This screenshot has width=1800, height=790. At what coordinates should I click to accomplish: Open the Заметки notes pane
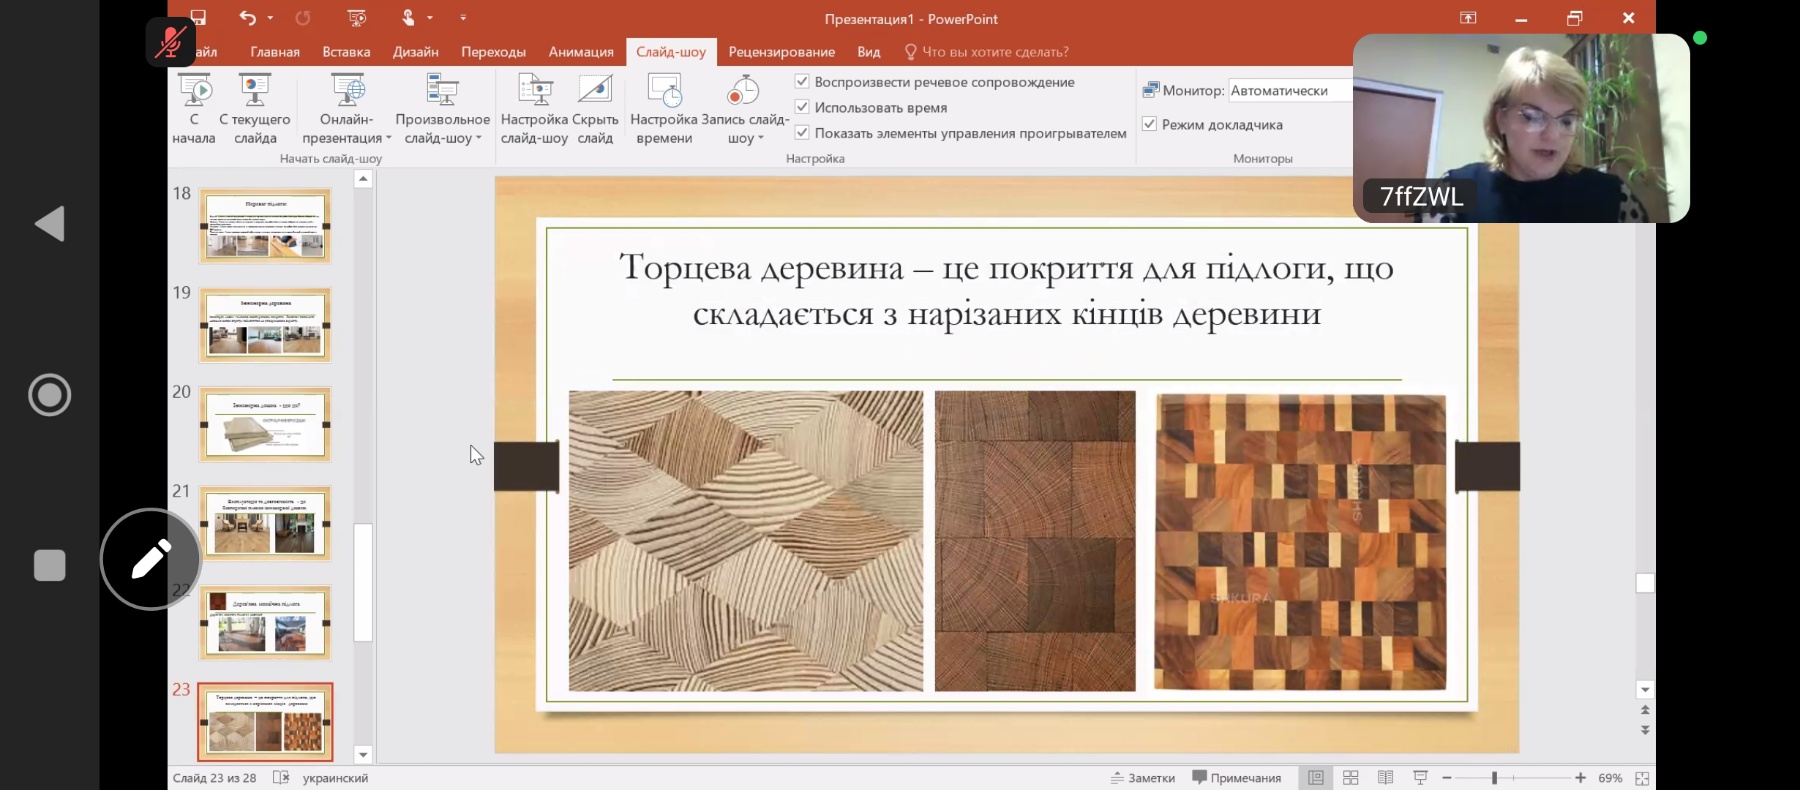click(x=1143, y=778)
